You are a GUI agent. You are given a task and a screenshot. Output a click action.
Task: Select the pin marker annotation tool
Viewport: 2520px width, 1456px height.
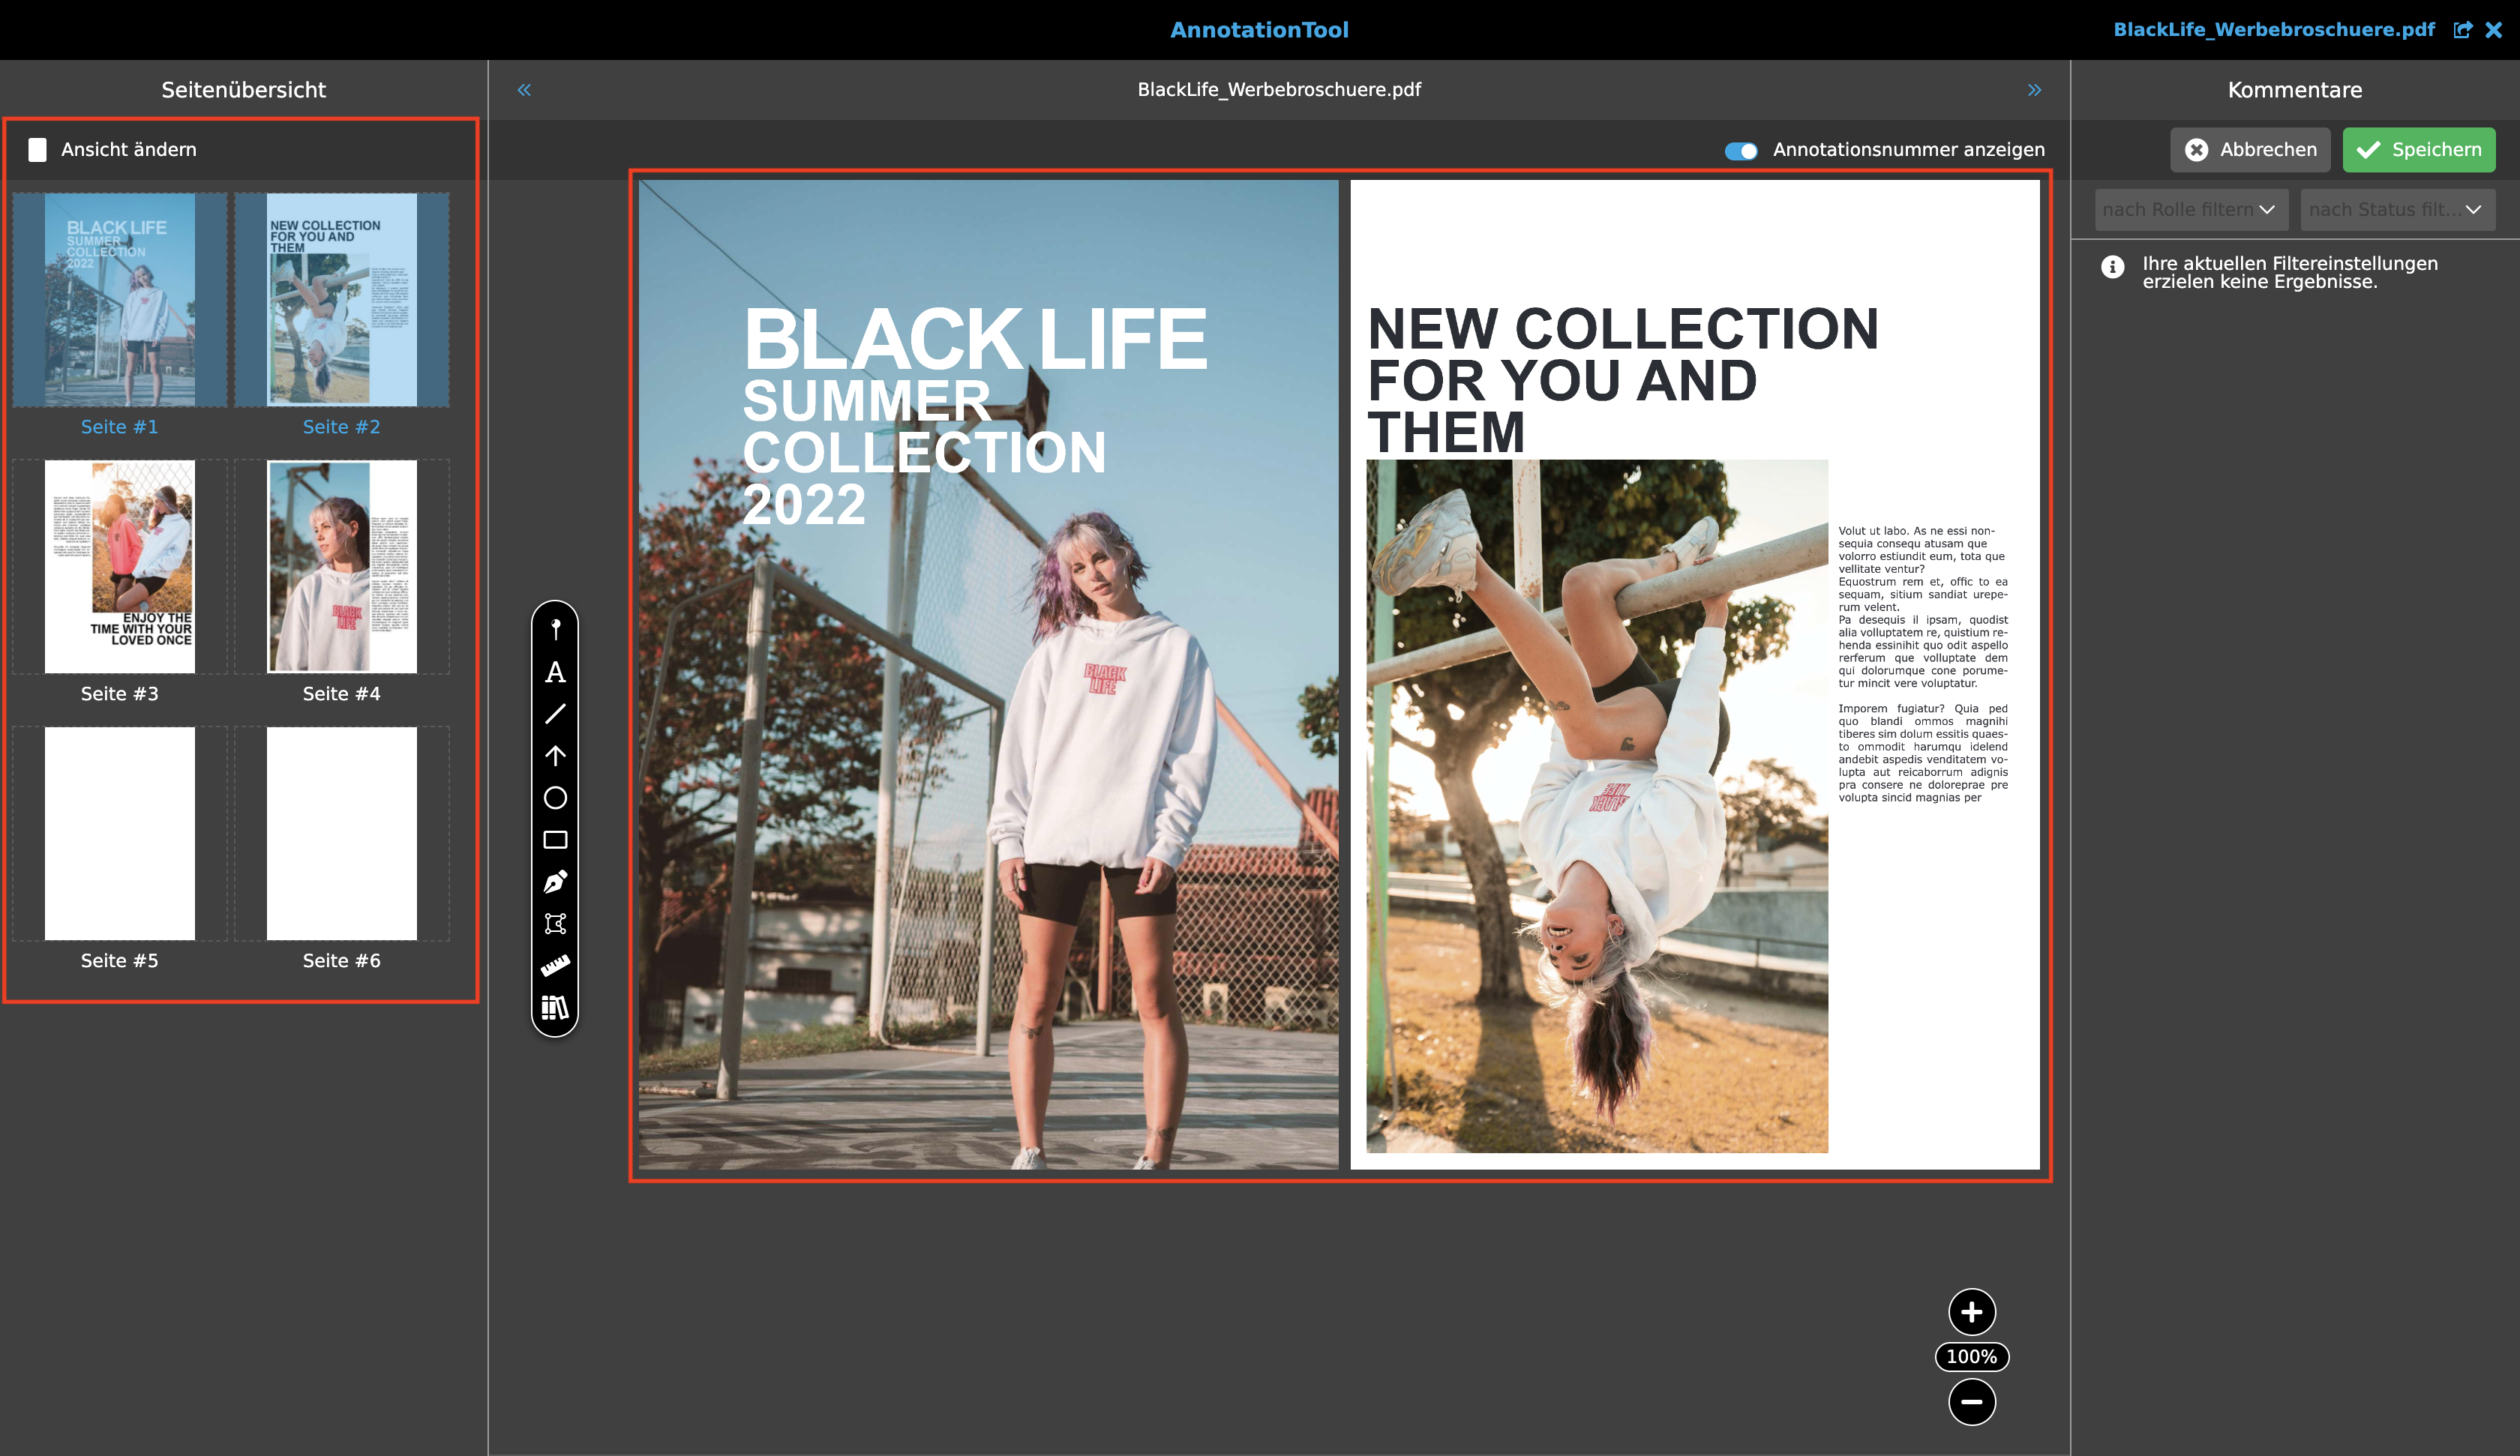[555, 629]
